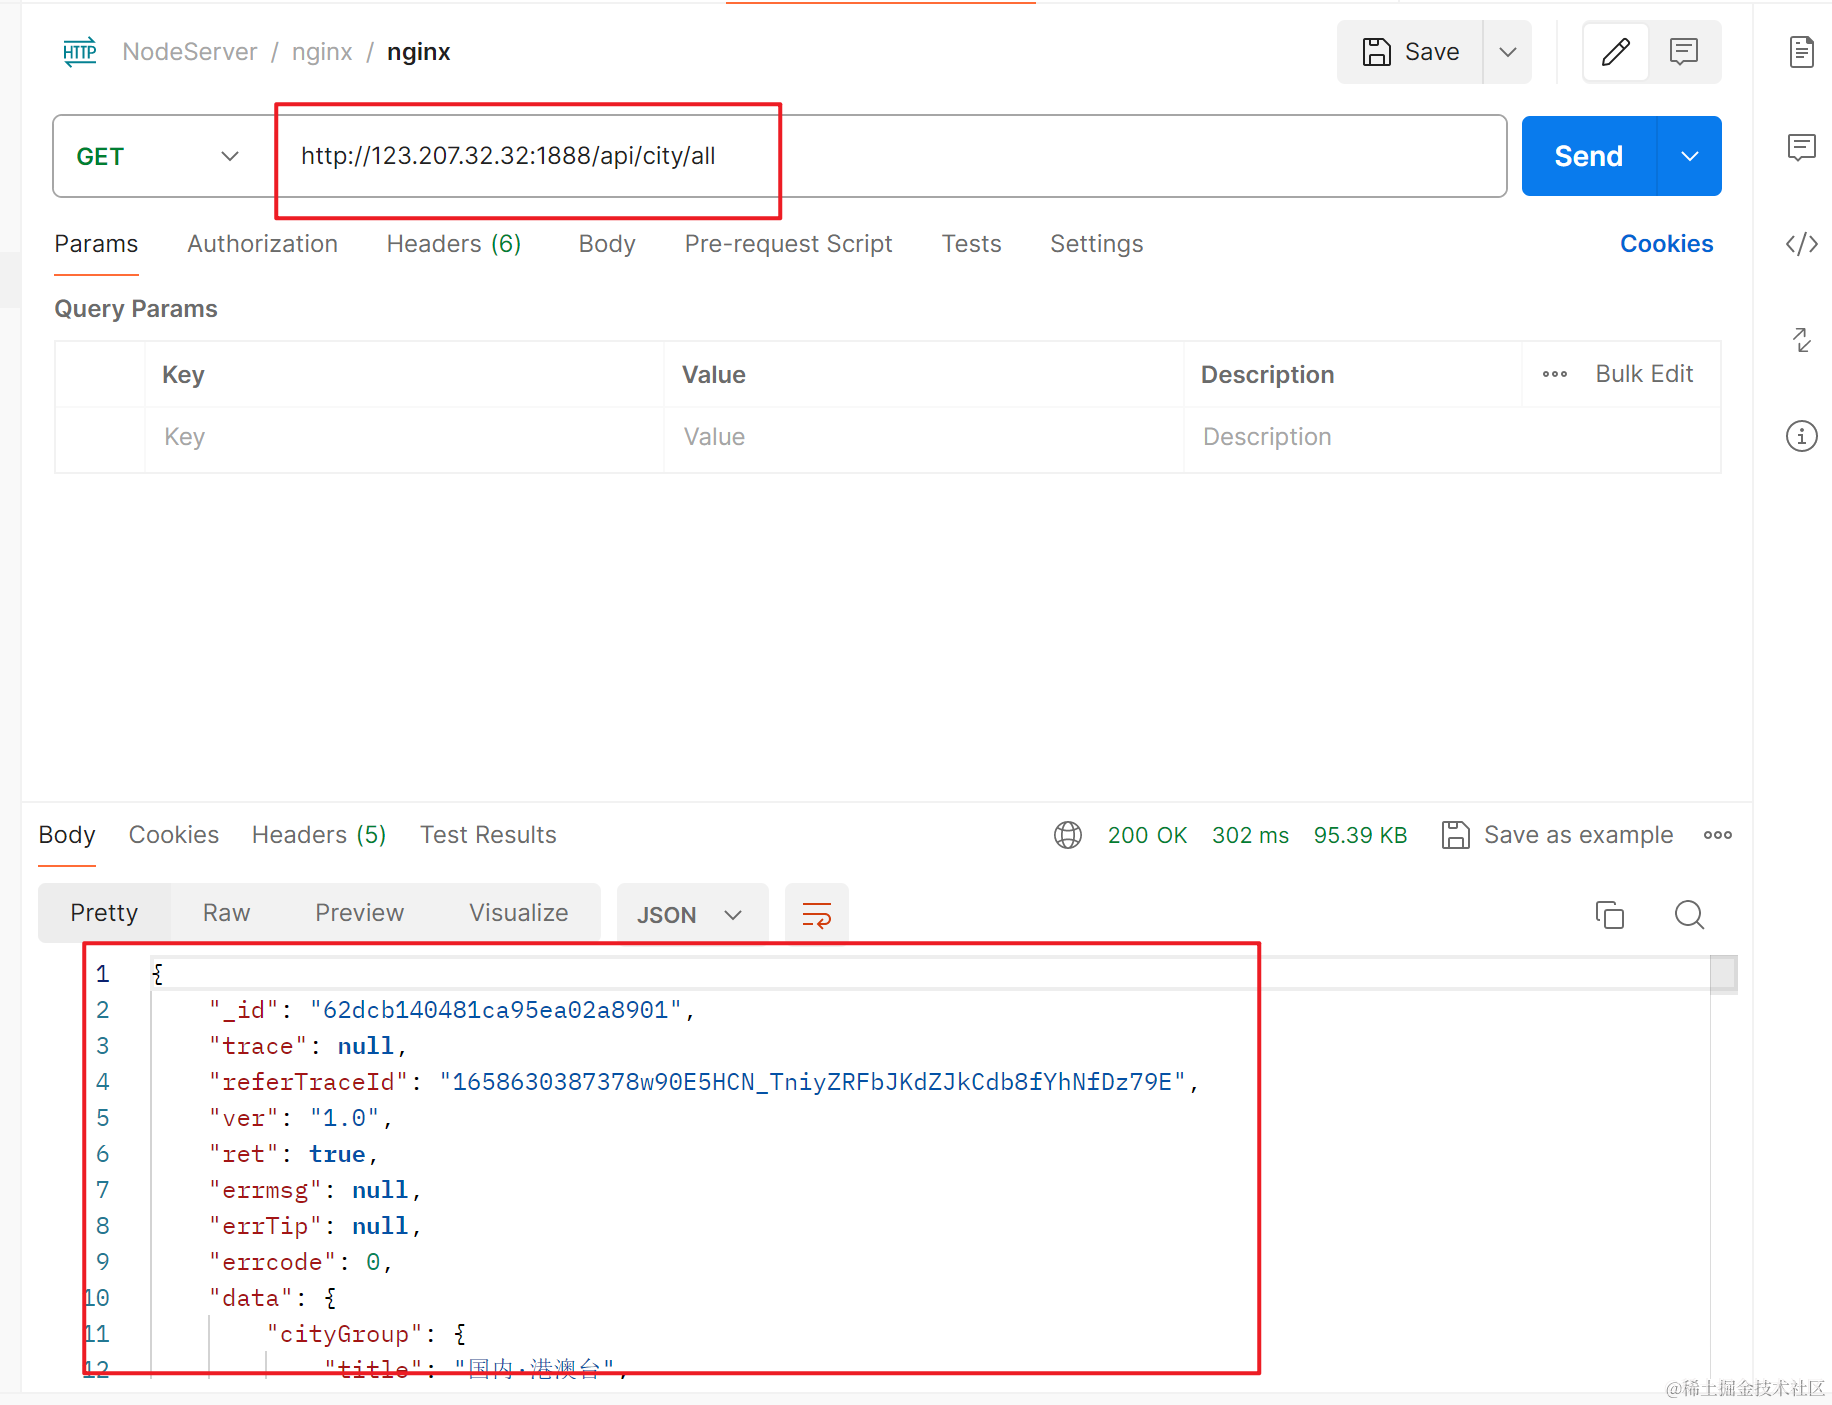The image size is (1832, 1405).
Task: Click the "_id" value string in response
Action: pyautogui.click(x=496, y=1010)
